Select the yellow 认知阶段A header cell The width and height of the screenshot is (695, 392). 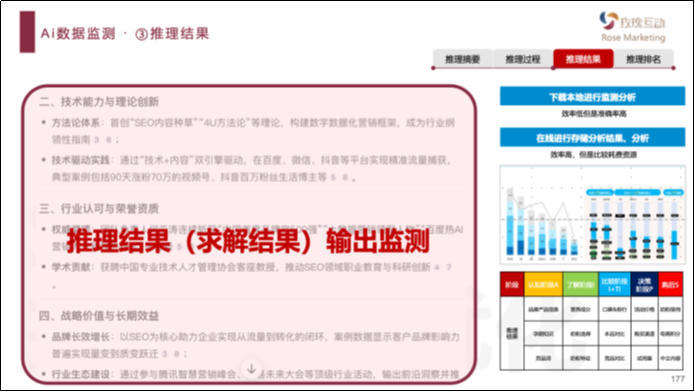[x=543, y=285]
